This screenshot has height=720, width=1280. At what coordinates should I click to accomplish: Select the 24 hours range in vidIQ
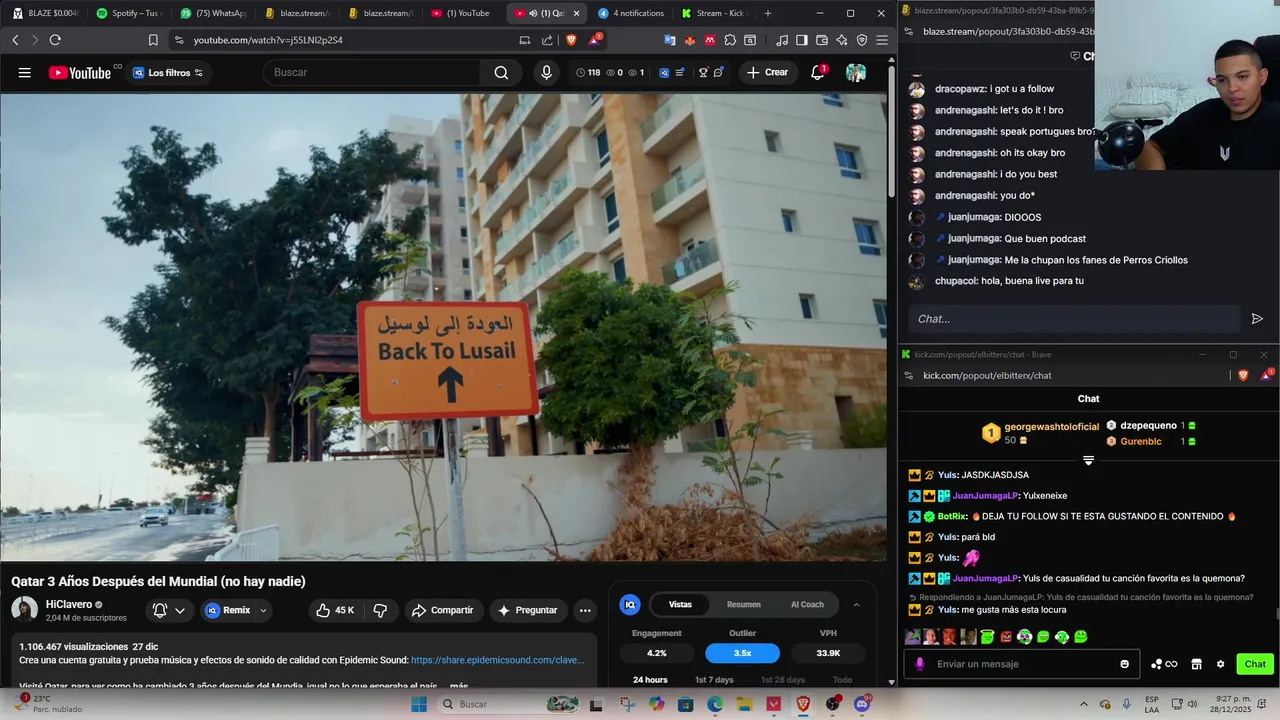[650, 680]
